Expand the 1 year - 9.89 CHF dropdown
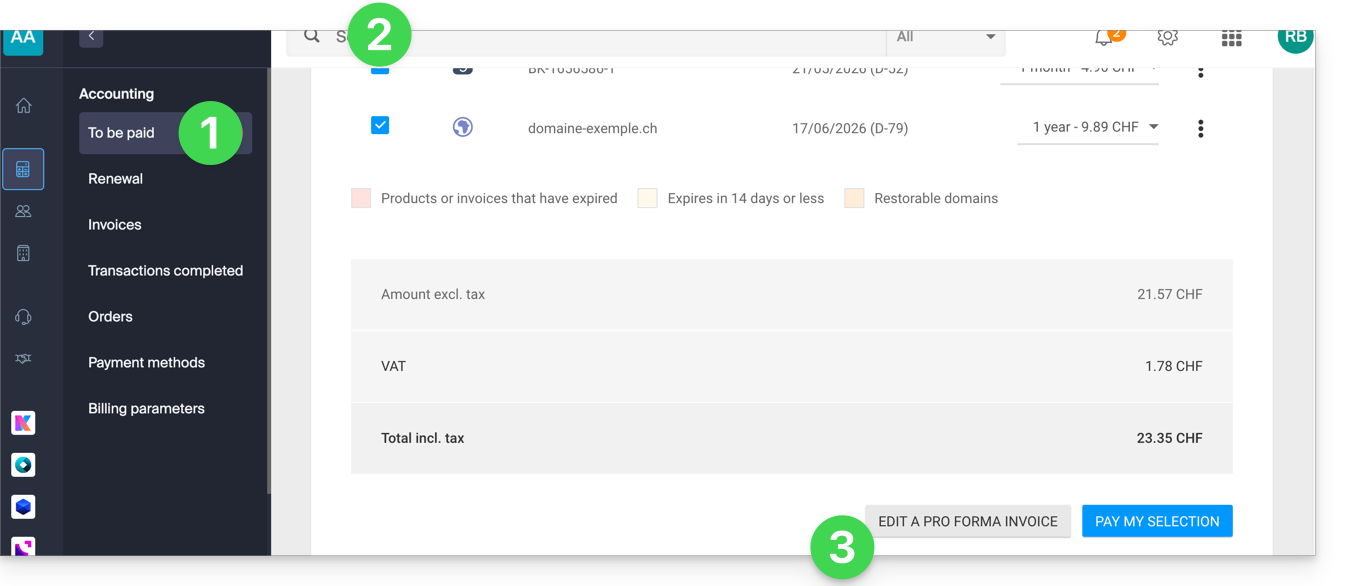The width and height of the screenshot is (1346, 586). click(x=1088, y=128)
